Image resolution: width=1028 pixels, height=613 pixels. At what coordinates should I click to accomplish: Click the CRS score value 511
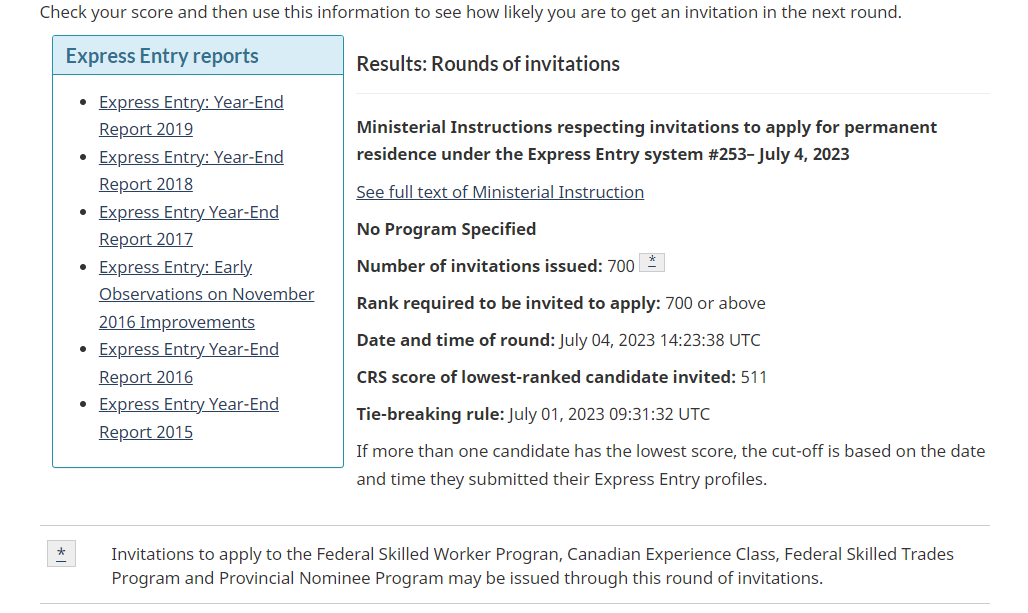[x=754, y=377]
